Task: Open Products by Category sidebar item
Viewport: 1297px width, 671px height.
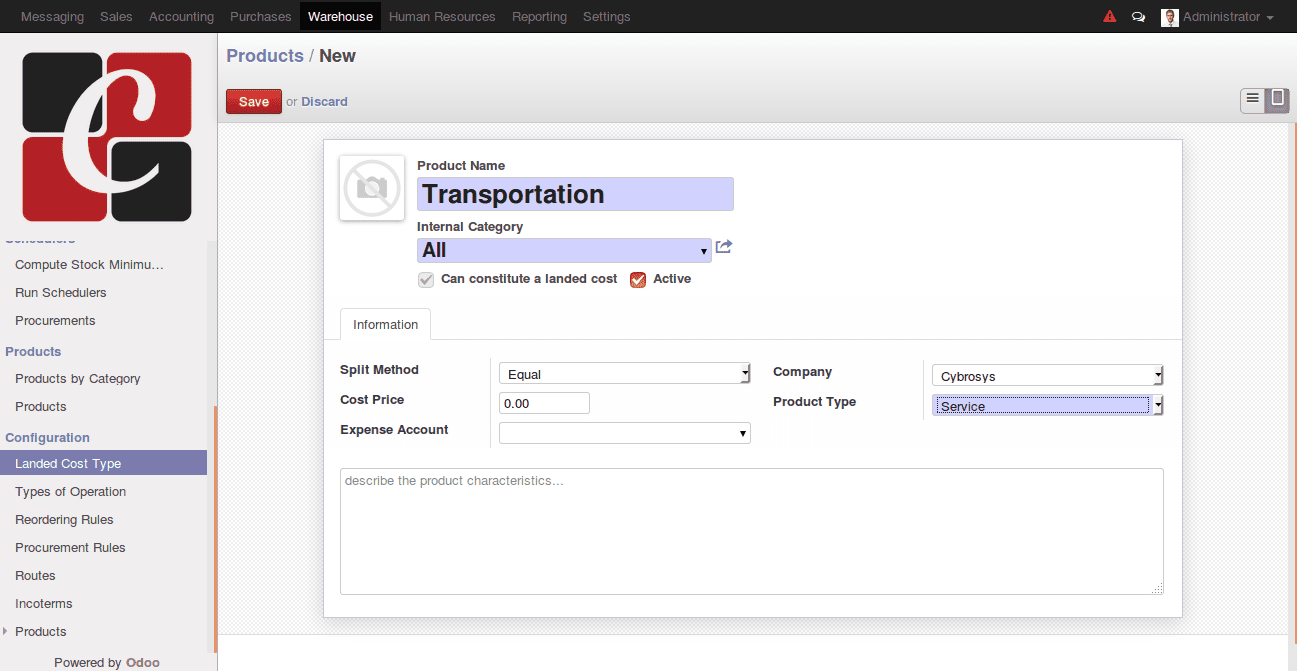Action: click(77, 379)
